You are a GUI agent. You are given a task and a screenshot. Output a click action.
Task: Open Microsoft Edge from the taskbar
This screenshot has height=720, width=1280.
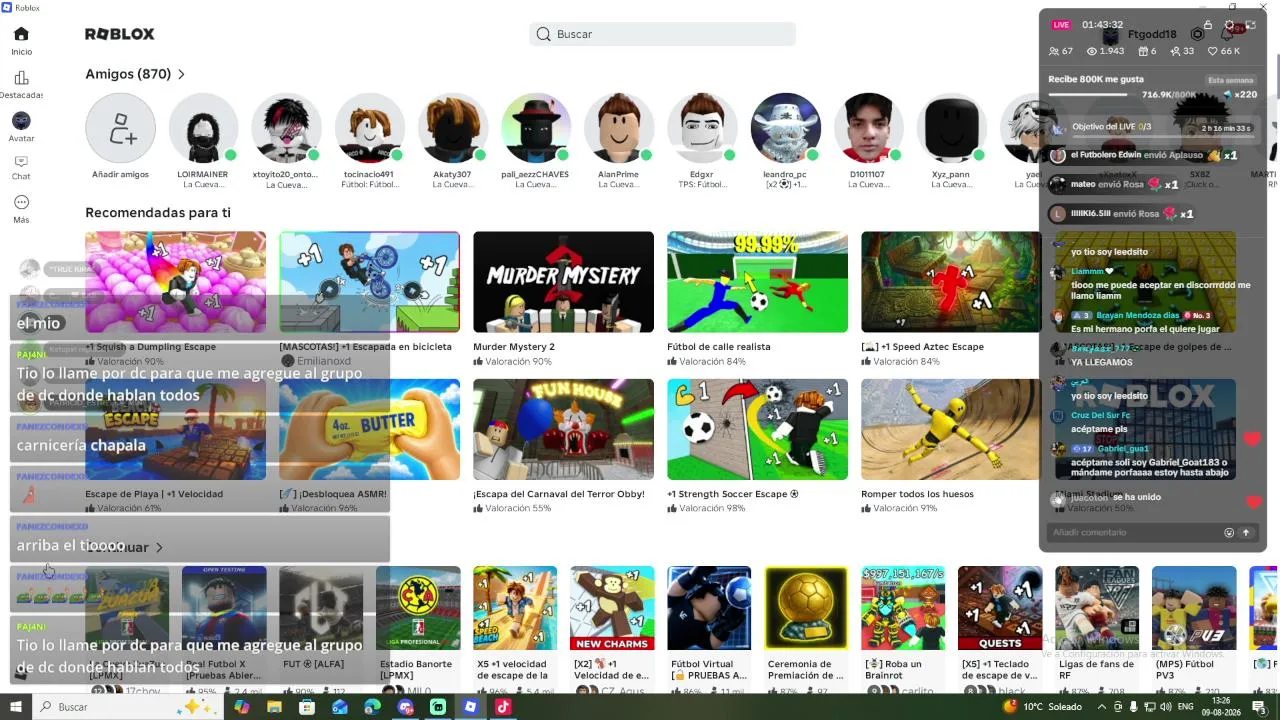tap(372, 707)
